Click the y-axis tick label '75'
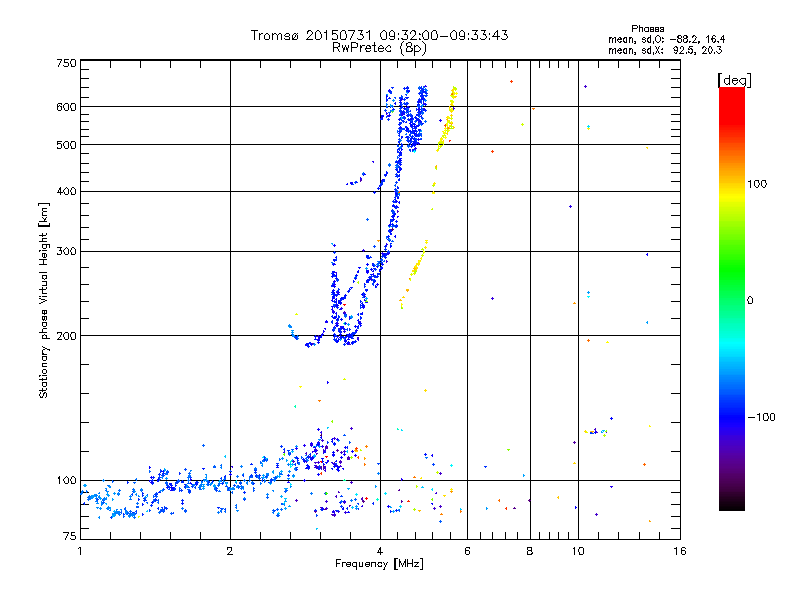Viewport: 800px width, 600px height. click(70, 536)
